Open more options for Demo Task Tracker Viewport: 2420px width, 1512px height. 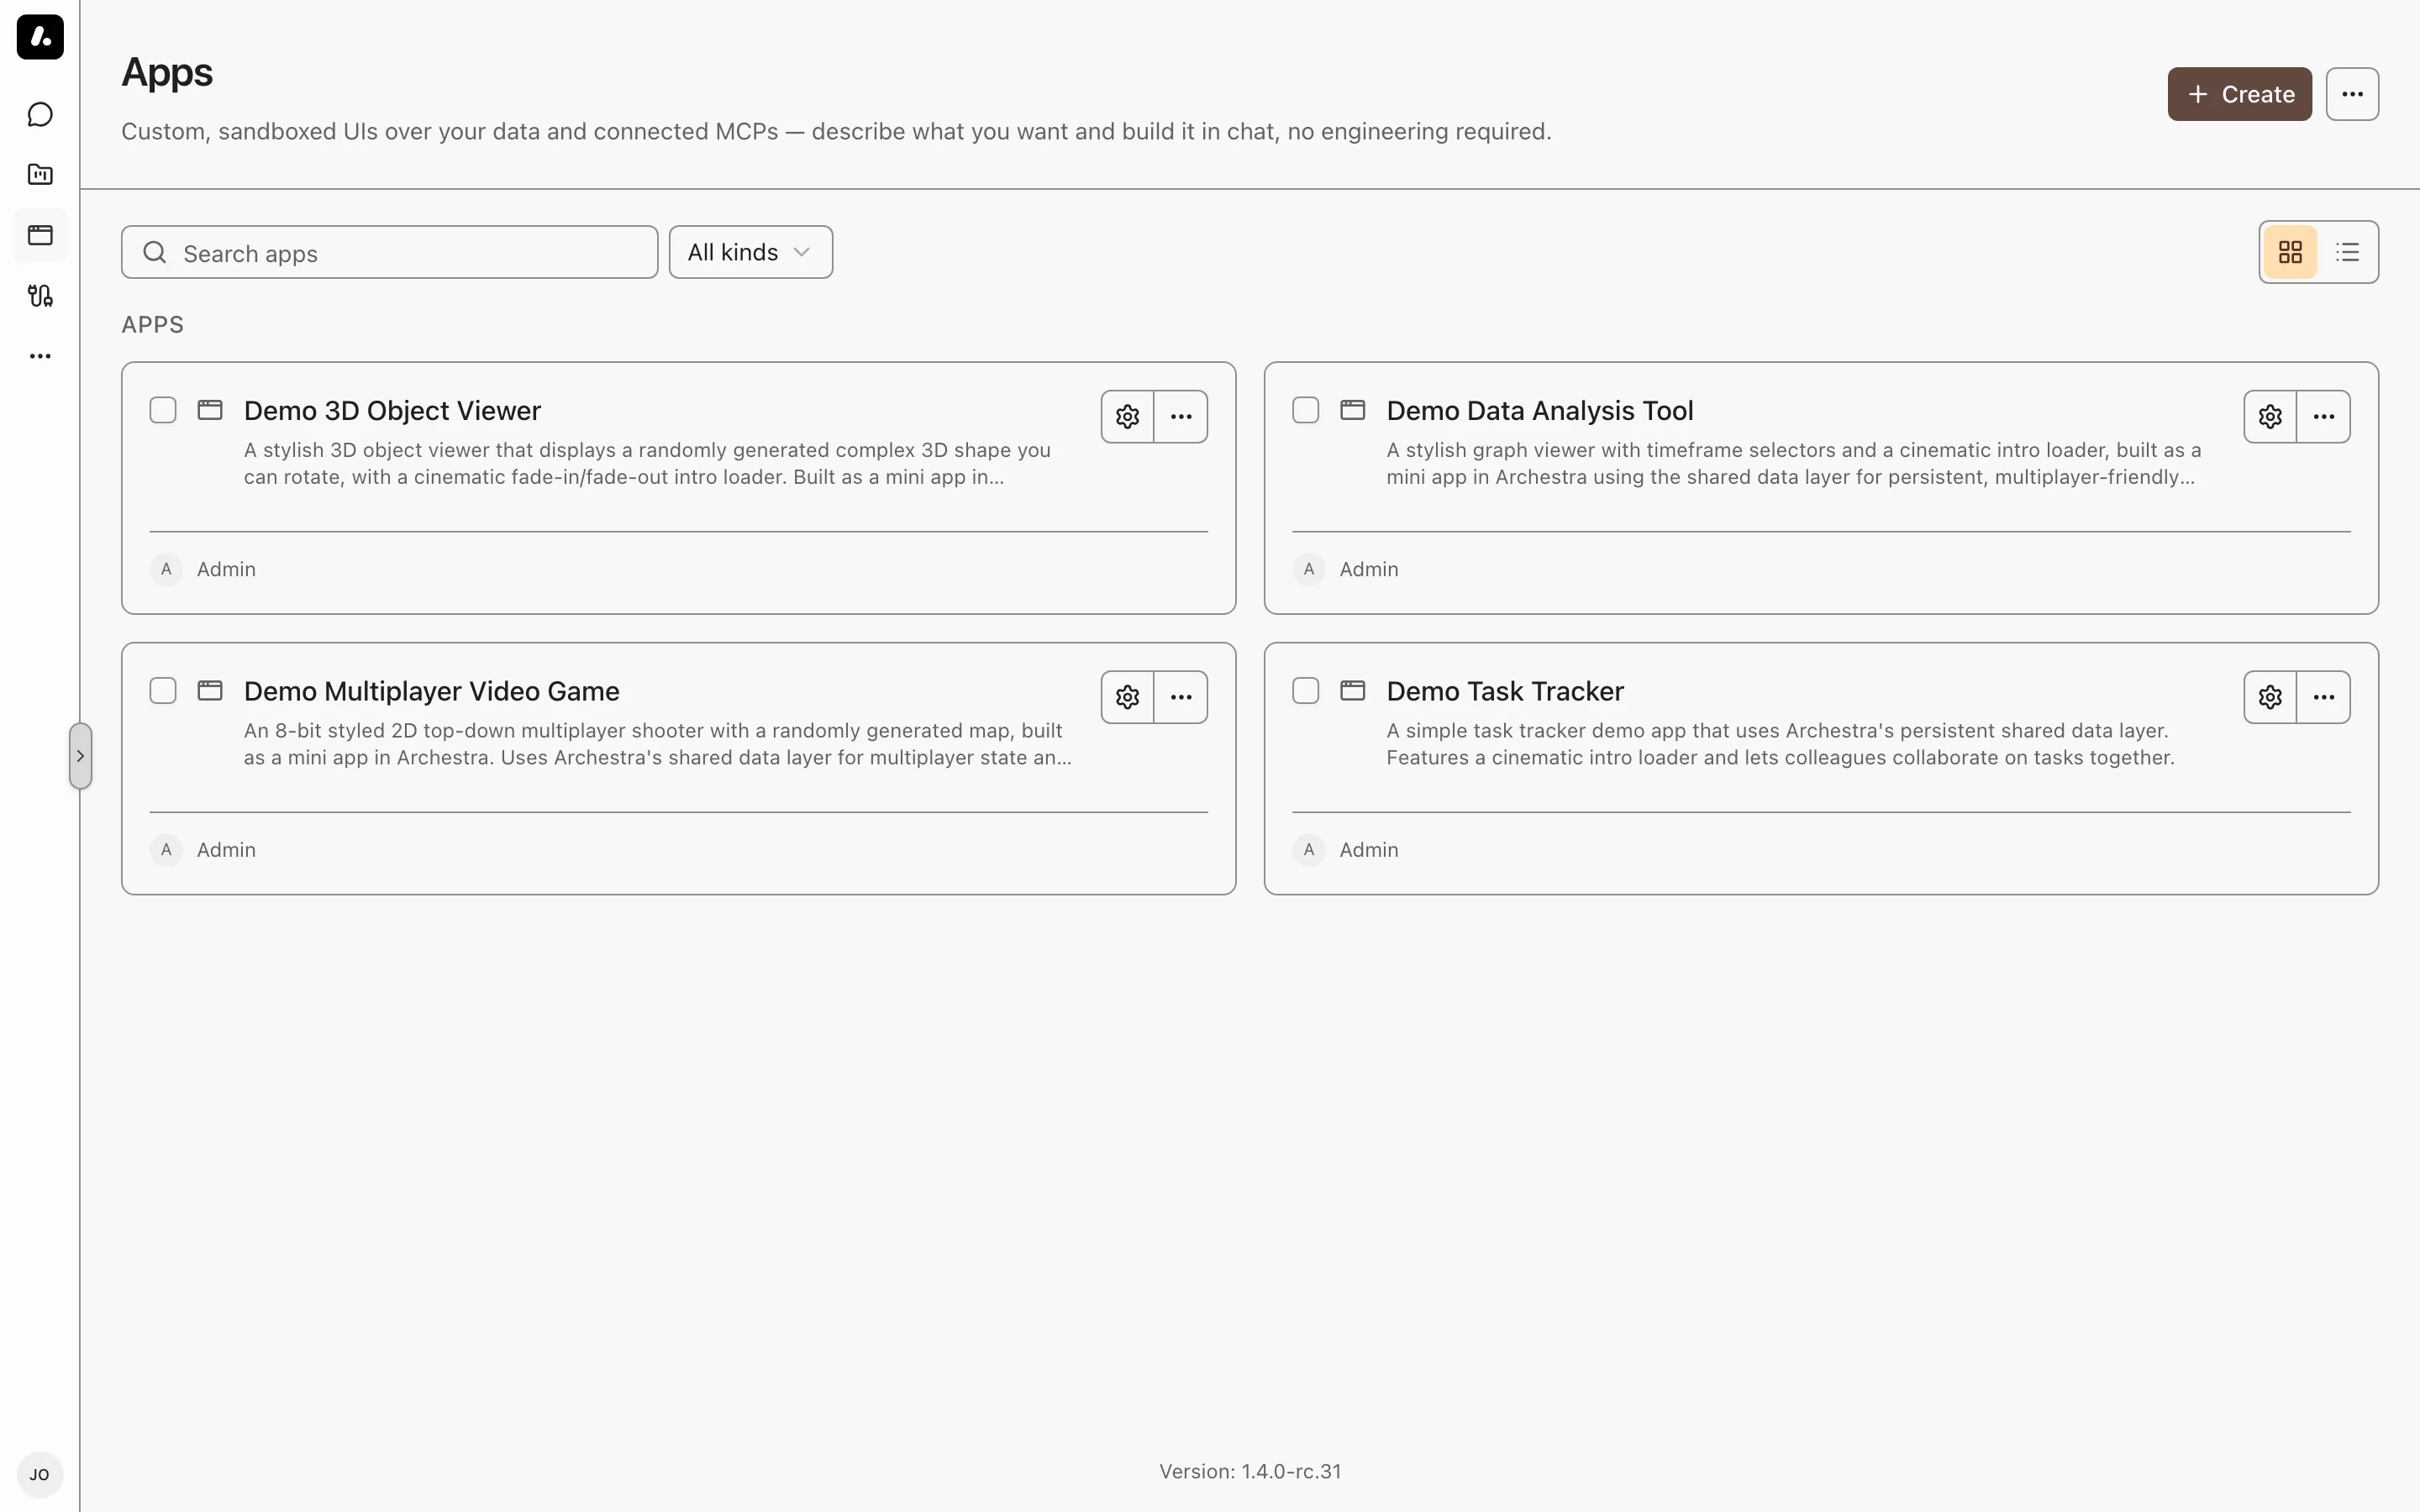[2324, 697]
